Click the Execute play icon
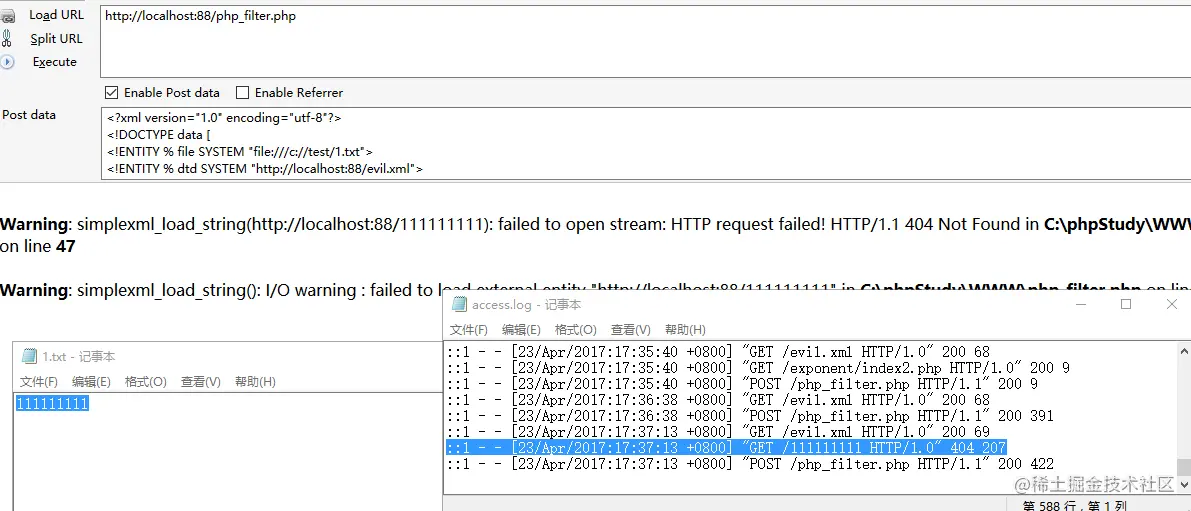The width and height of the screenshot is (1191, 511). click(7, 62)
